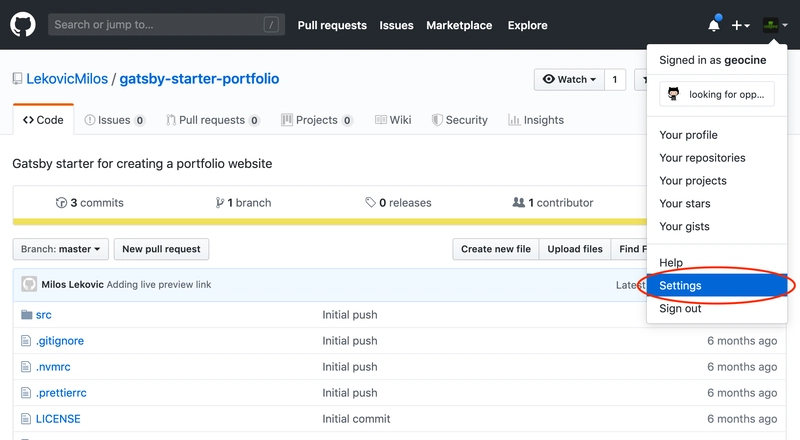Open the Wiki tab
Viewport: 800px width, 440px height.
click(x=393, y=120)
